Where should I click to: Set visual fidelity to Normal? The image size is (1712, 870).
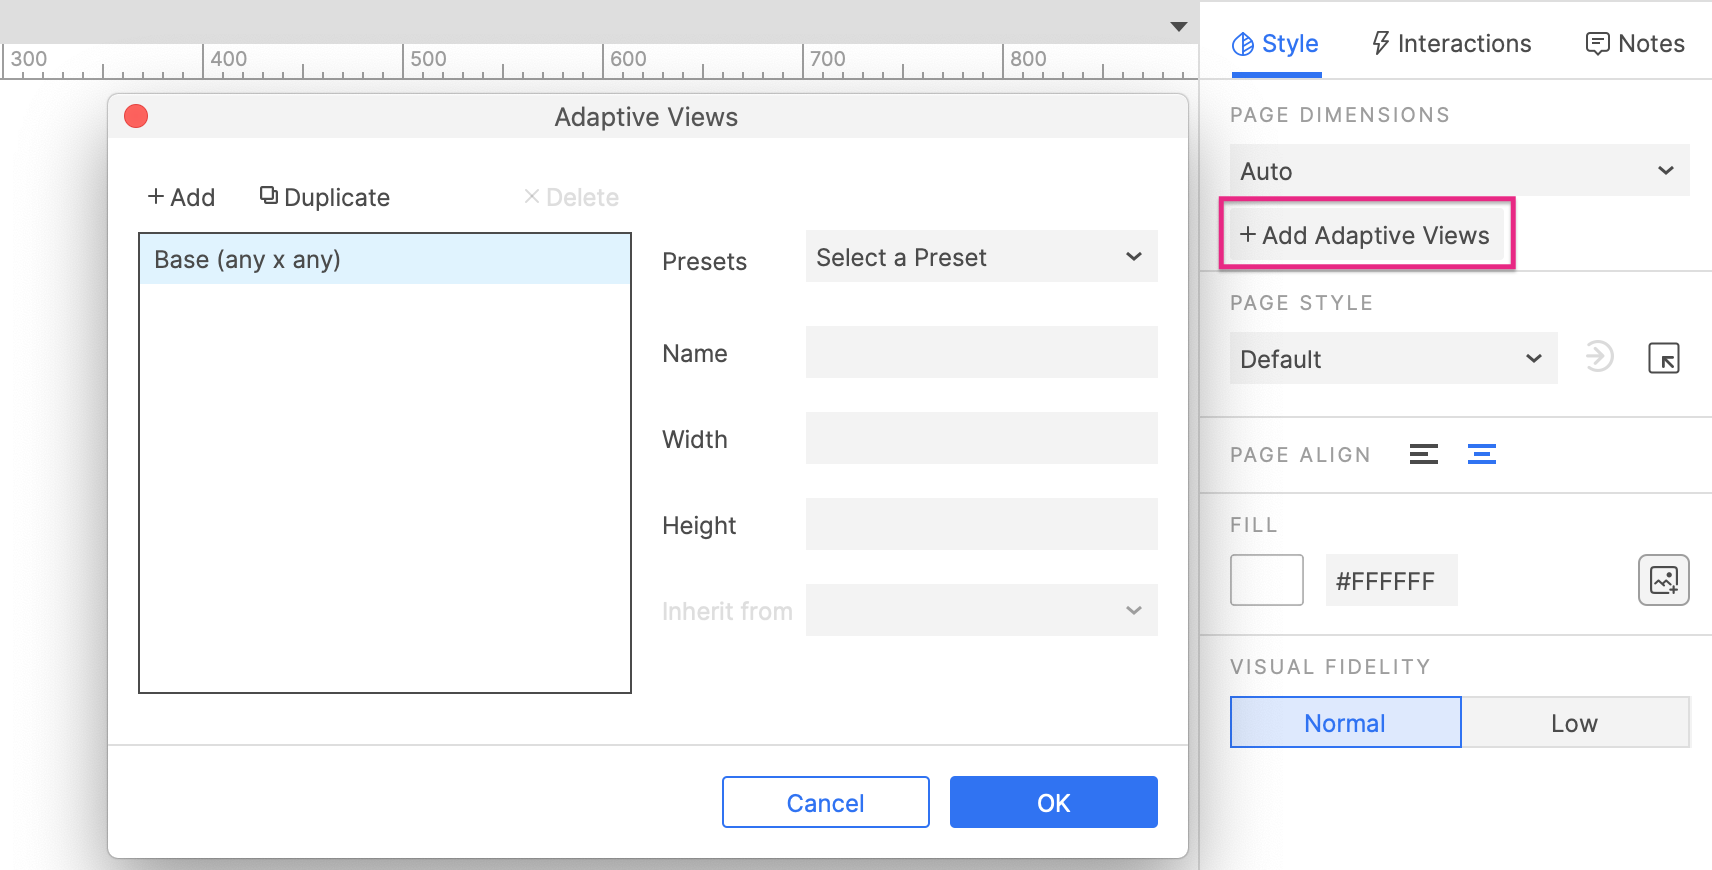pos(1345,723)
